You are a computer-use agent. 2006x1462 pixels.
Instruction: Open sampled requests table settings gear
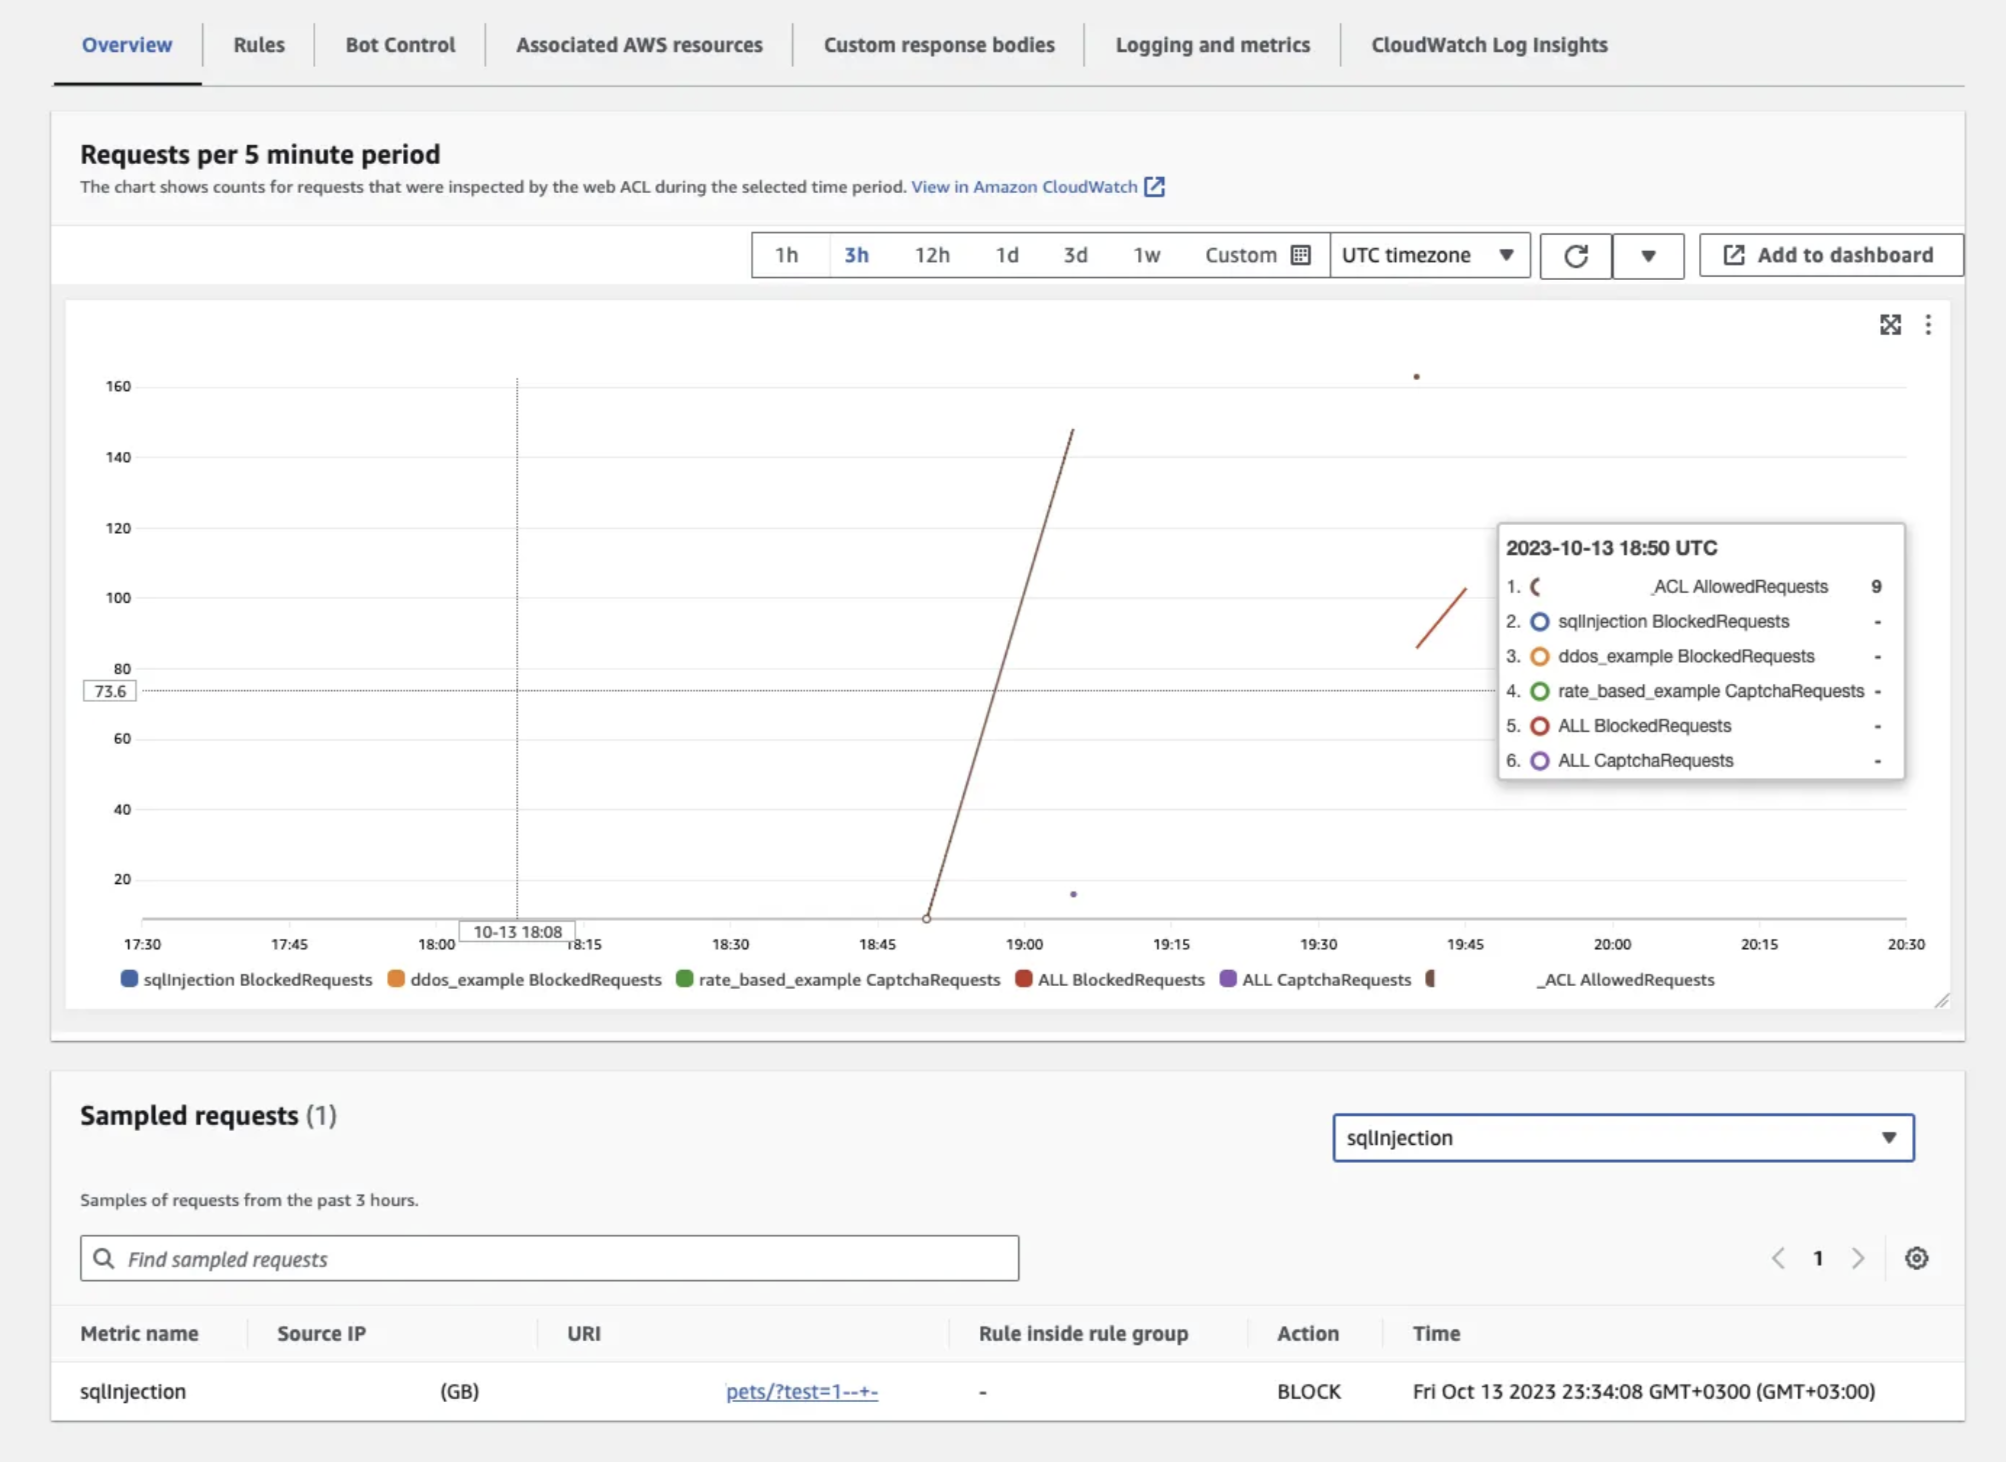pyautogui.click(x=1916, y=1258)
